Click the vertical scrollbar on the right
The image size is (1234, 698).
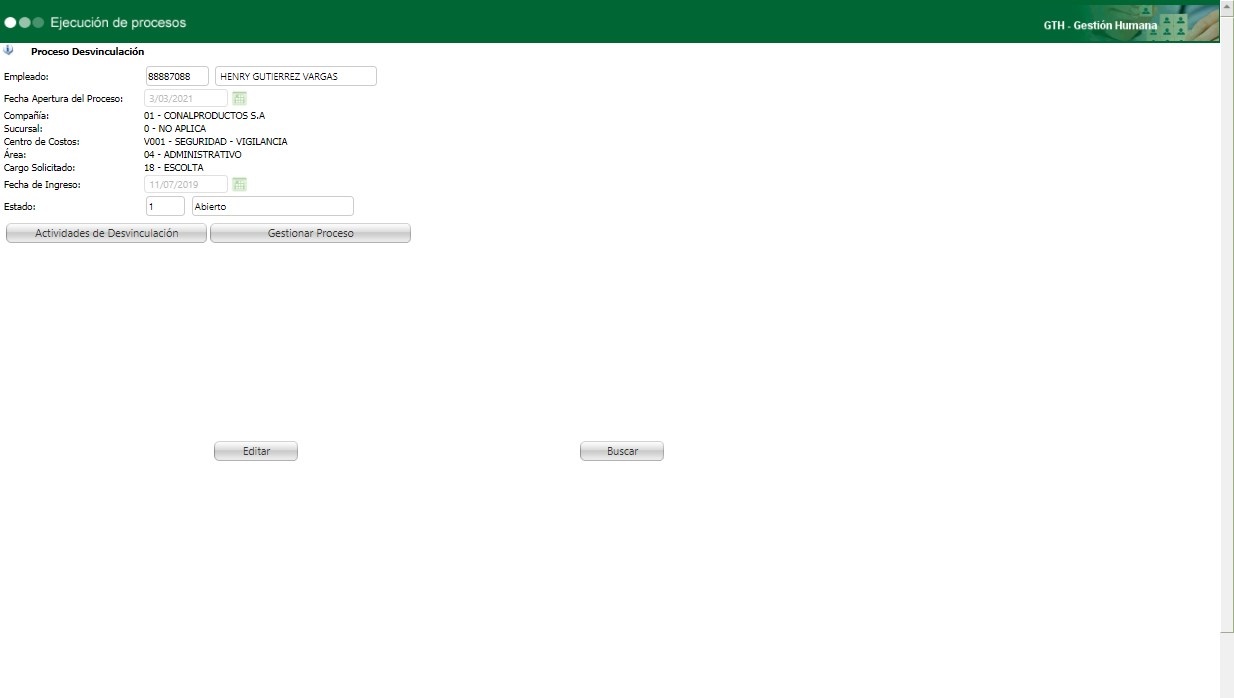[x=1227, y=350]
